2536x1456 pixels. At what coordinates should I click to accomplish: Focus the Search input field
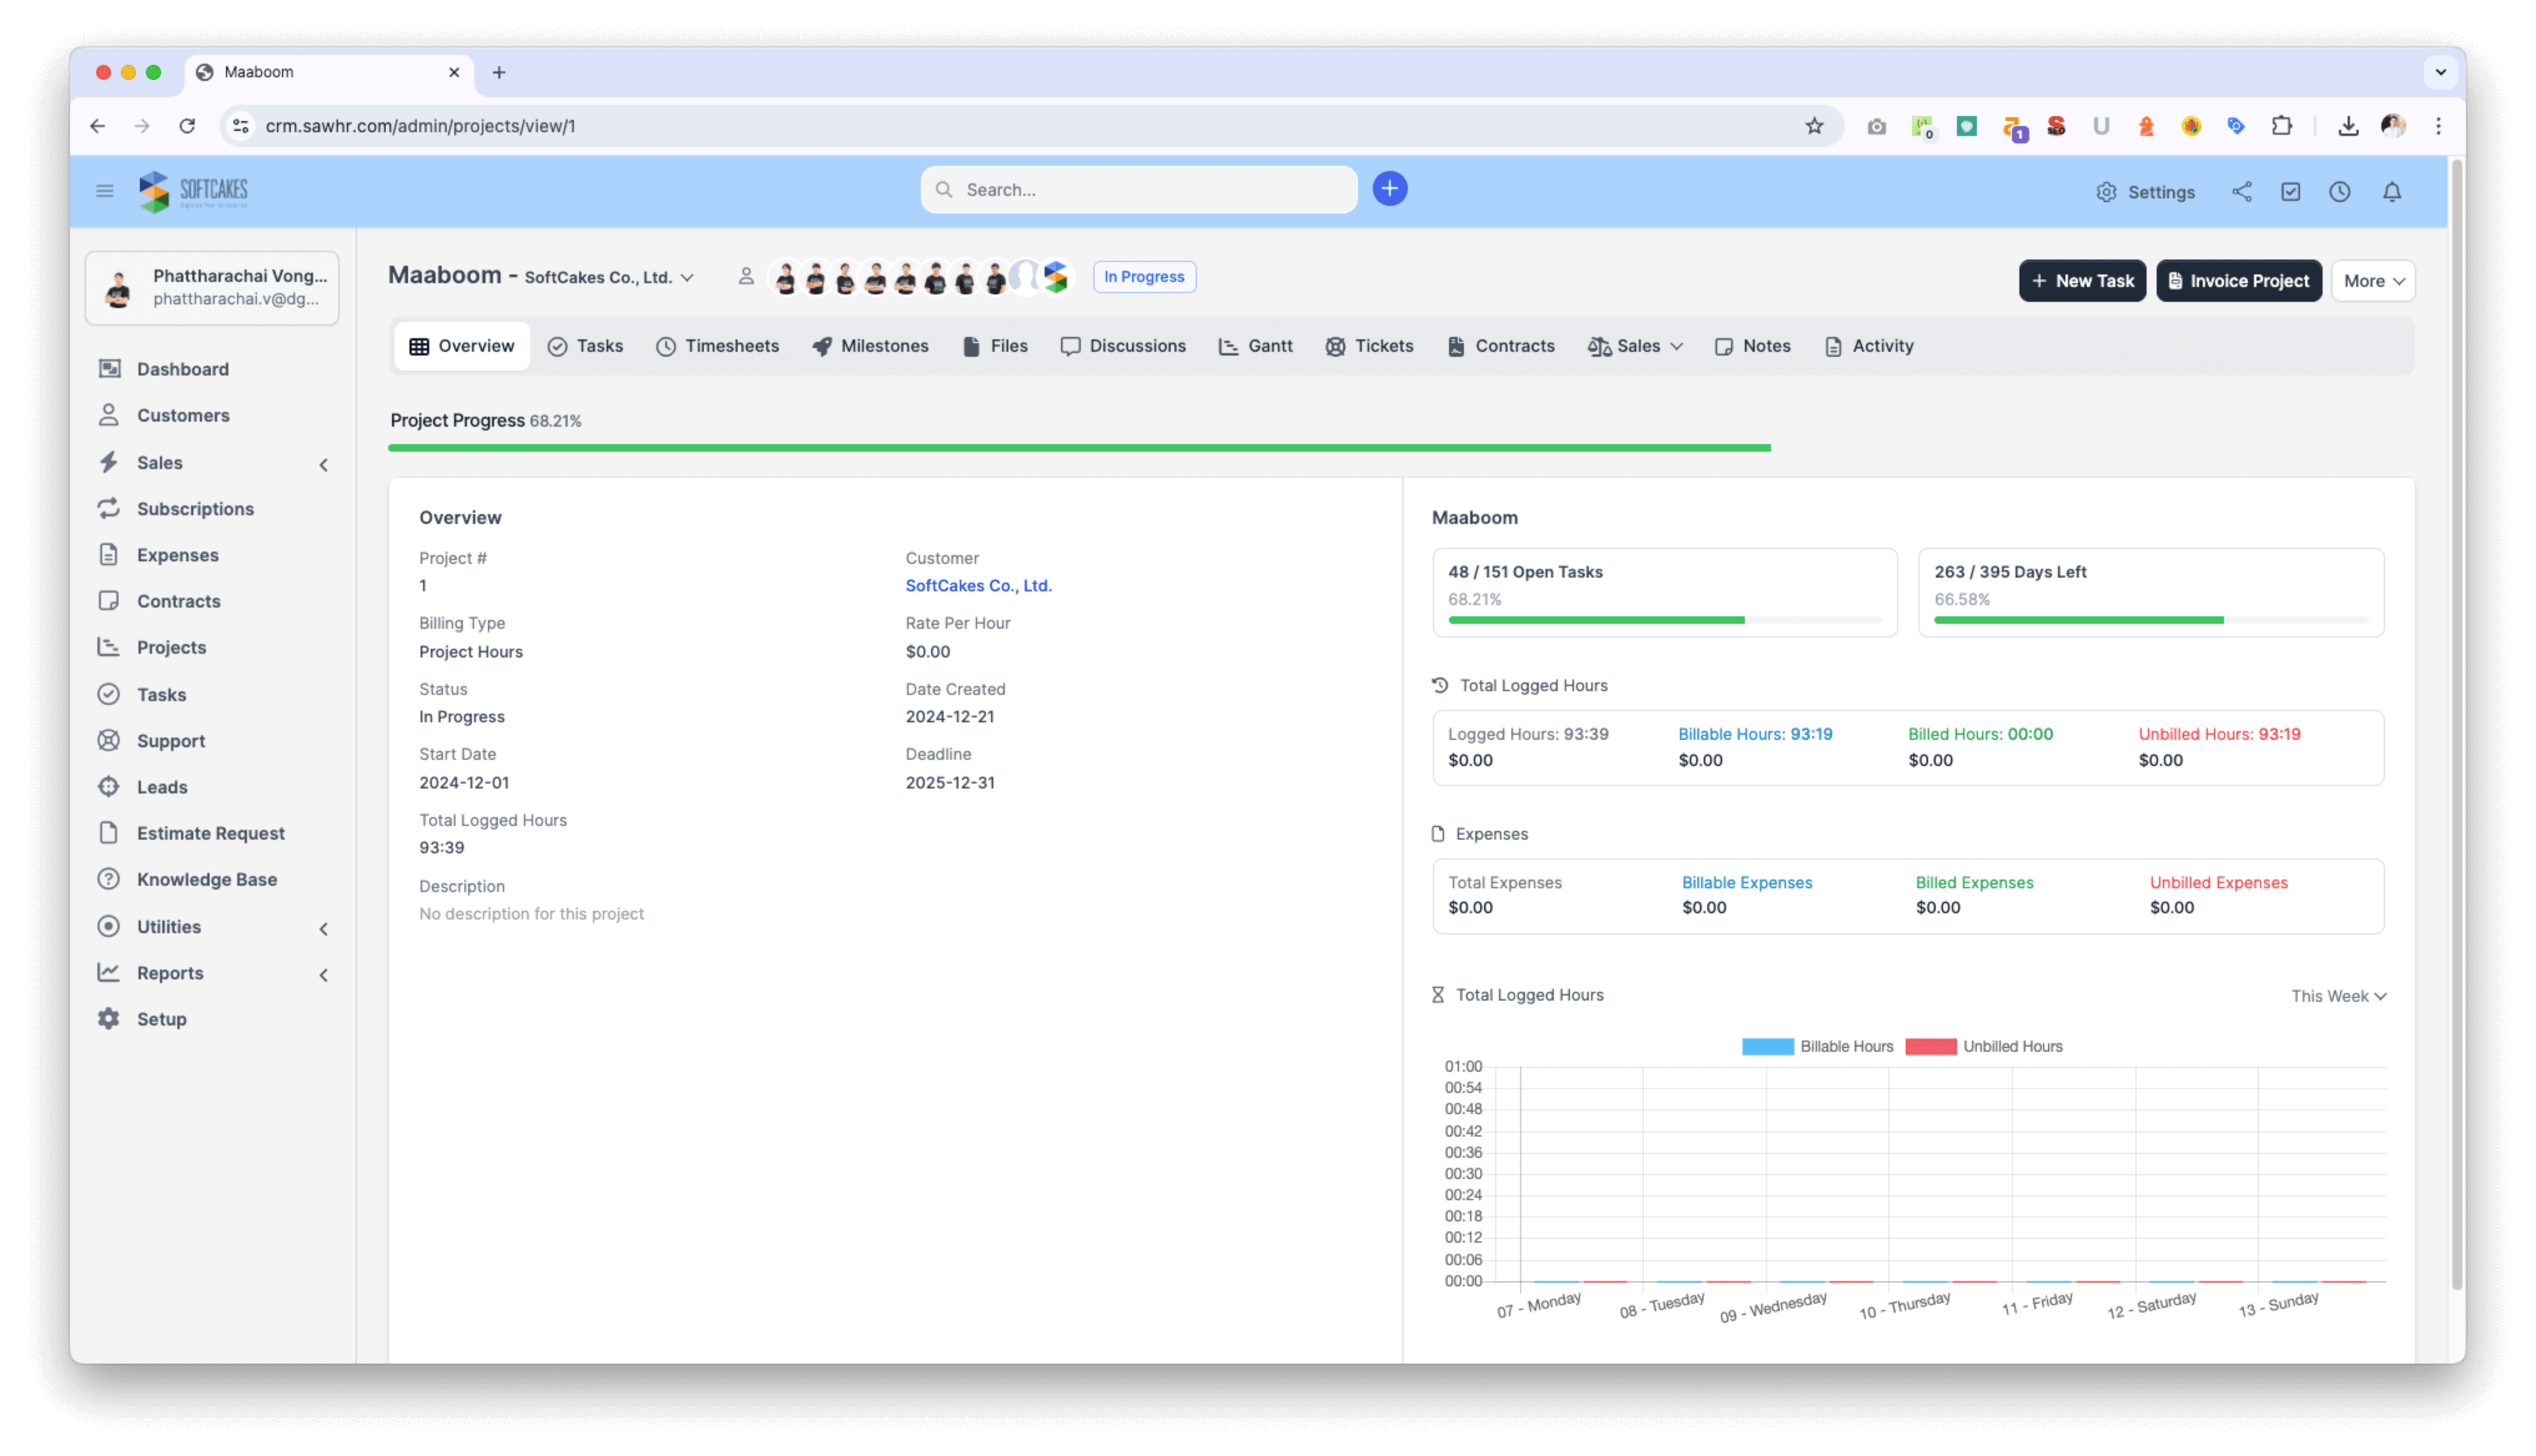pyautogui.click(x=1138, y=190)
